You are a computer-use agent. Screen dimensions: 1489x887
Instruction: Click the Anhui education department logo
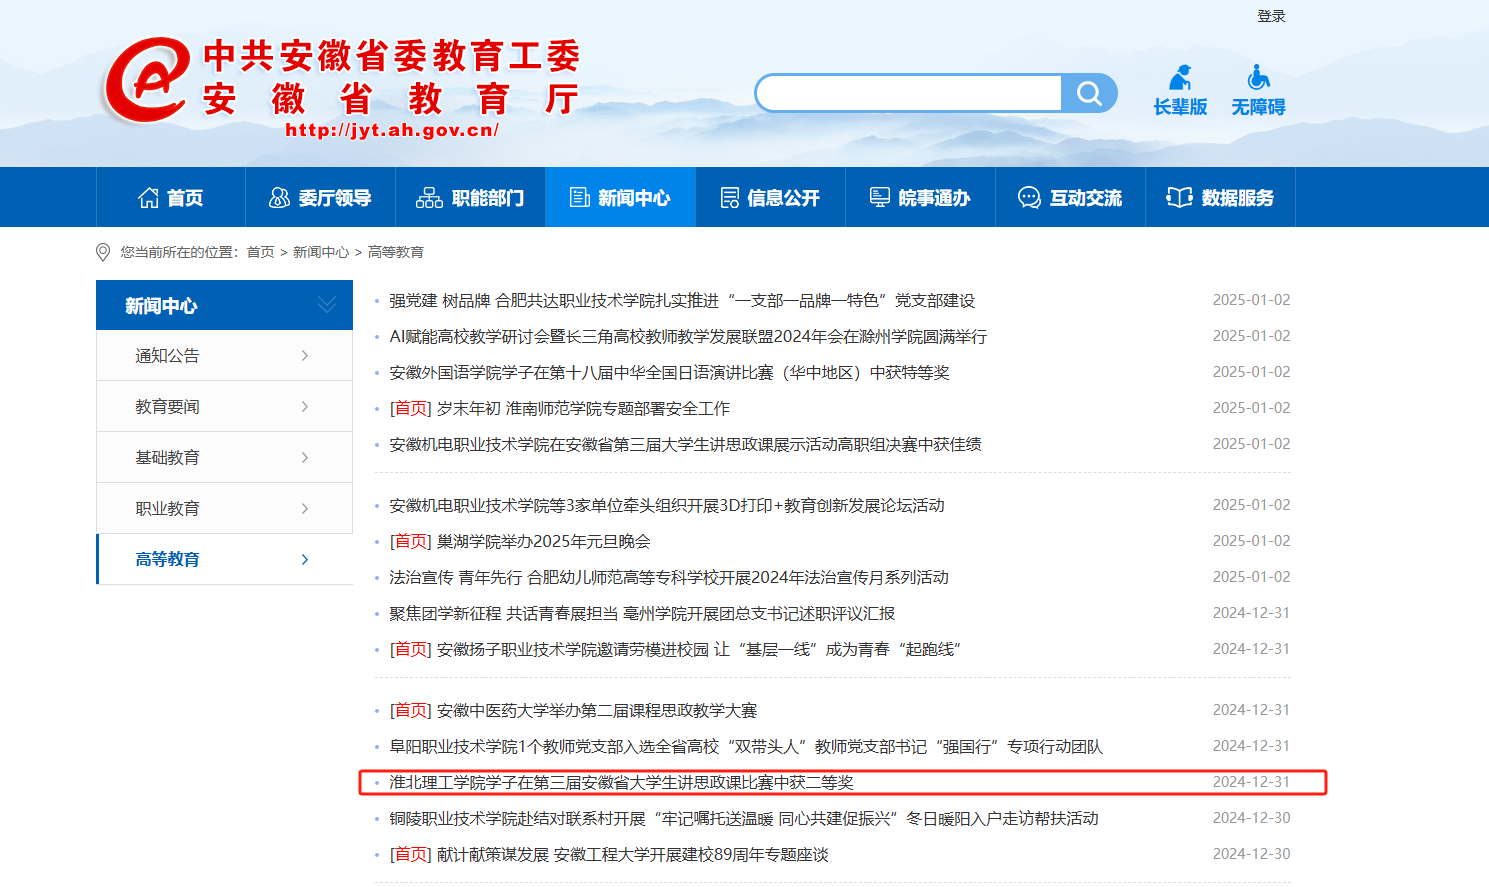tap(148, 80)
